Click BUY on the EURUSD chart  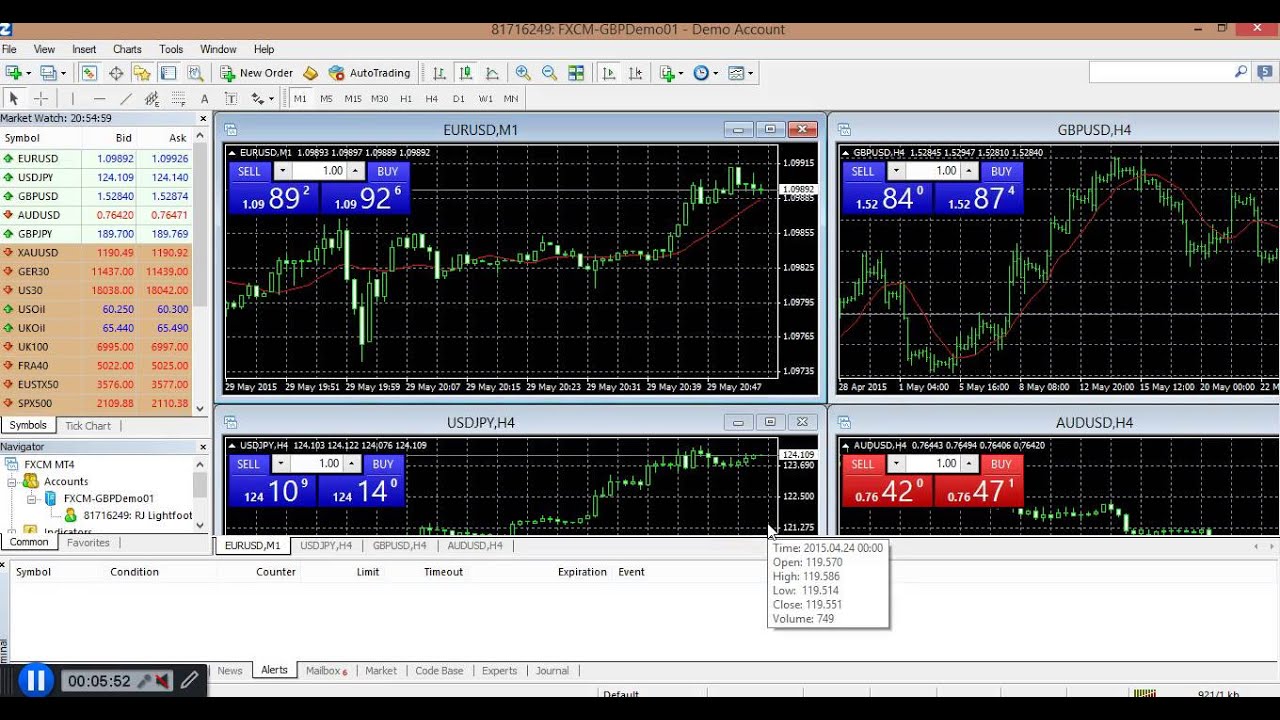(388, 171)
